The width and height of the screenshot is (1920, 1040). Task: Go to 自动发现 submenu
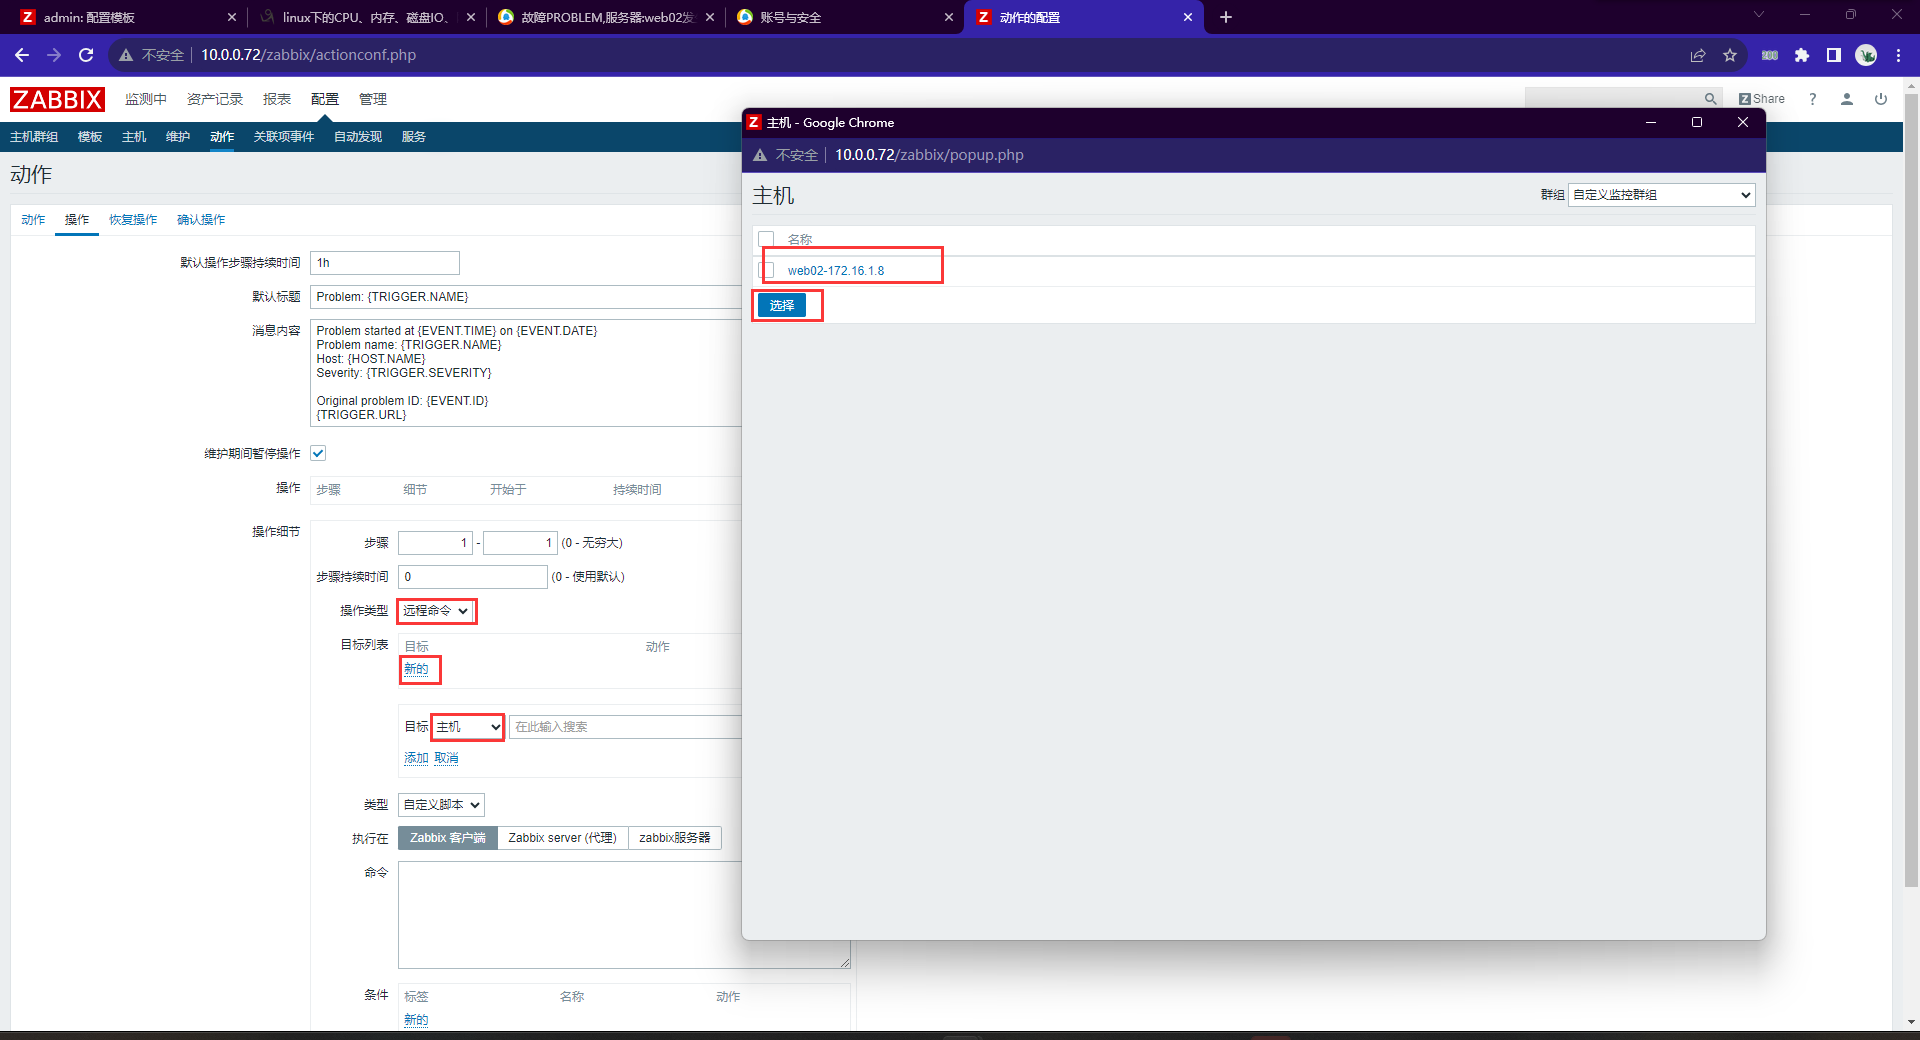tap(358, 137)
